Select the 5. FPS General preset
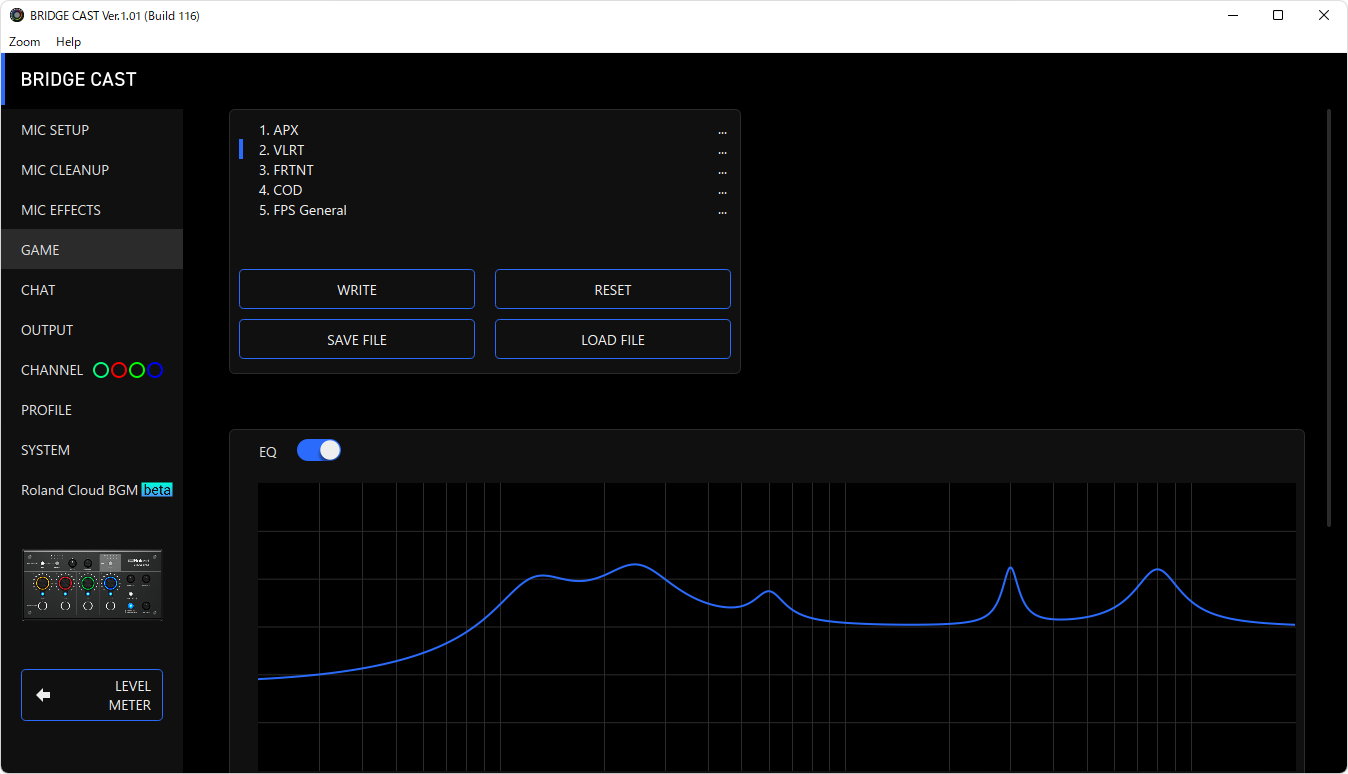Viewport: 1348px width, 774px height. (303, 210)
